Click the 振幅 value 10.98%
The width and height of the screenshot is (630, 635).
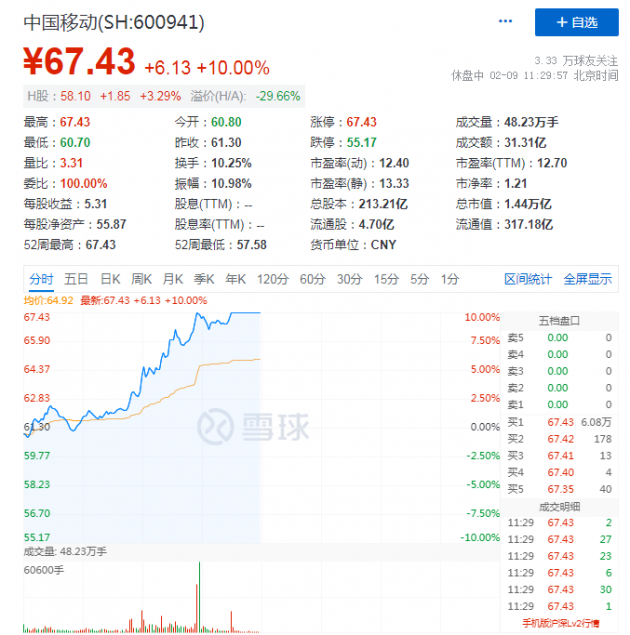point(232,184)
